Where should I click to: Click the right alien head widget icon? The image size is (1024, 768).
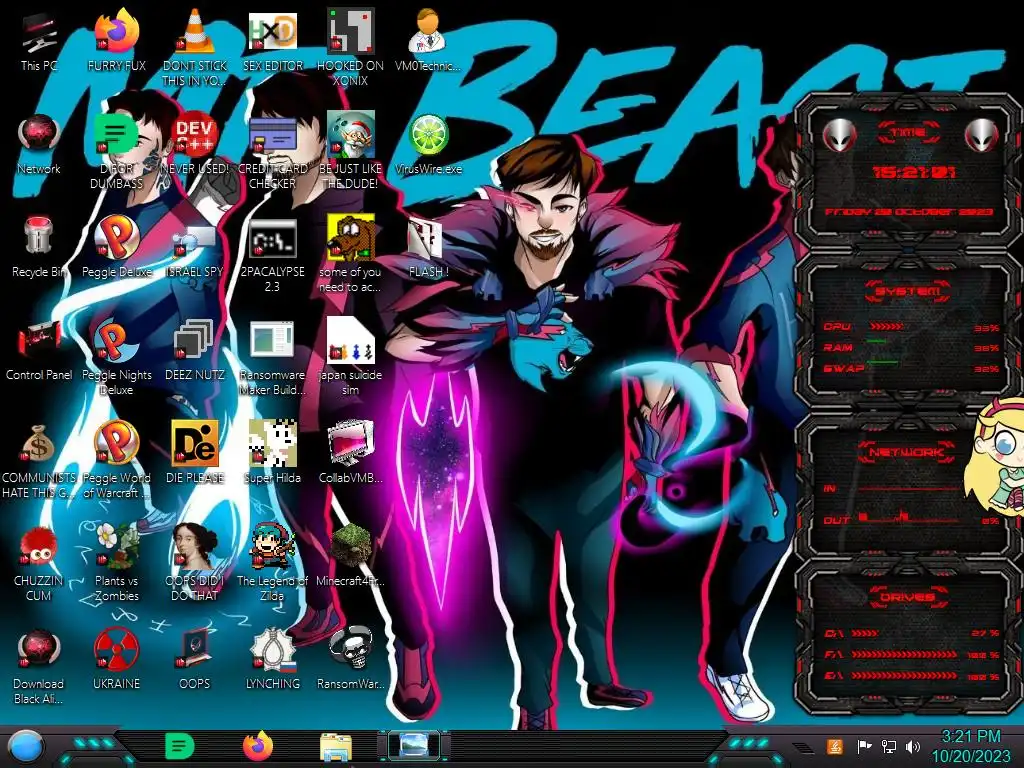coord(982,136)
